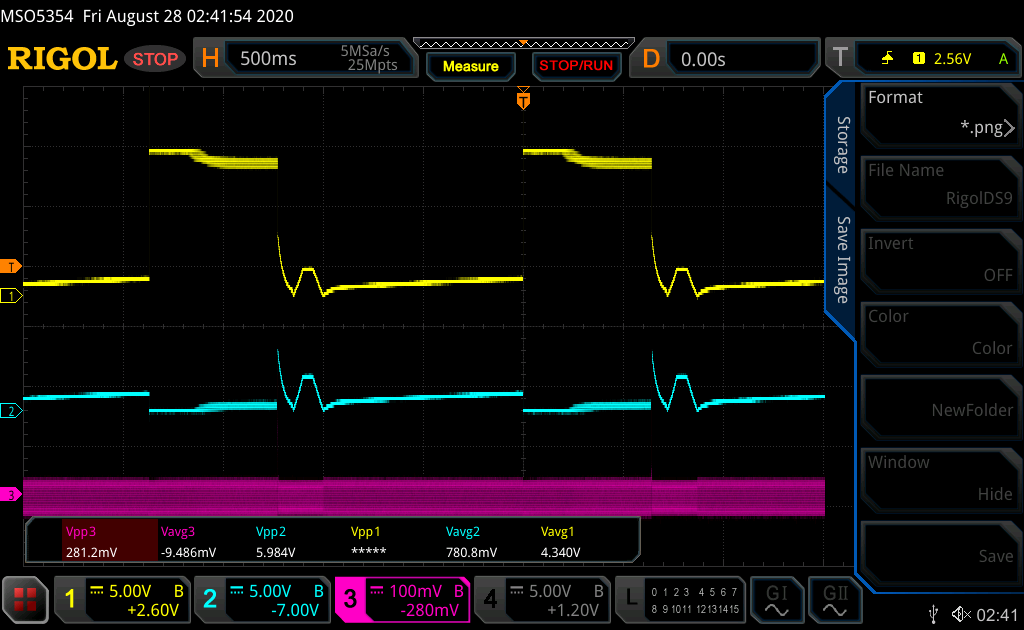Click the STOP/RUN button
The height and width of the screenshot is (630, 1024).
(576, 66)
